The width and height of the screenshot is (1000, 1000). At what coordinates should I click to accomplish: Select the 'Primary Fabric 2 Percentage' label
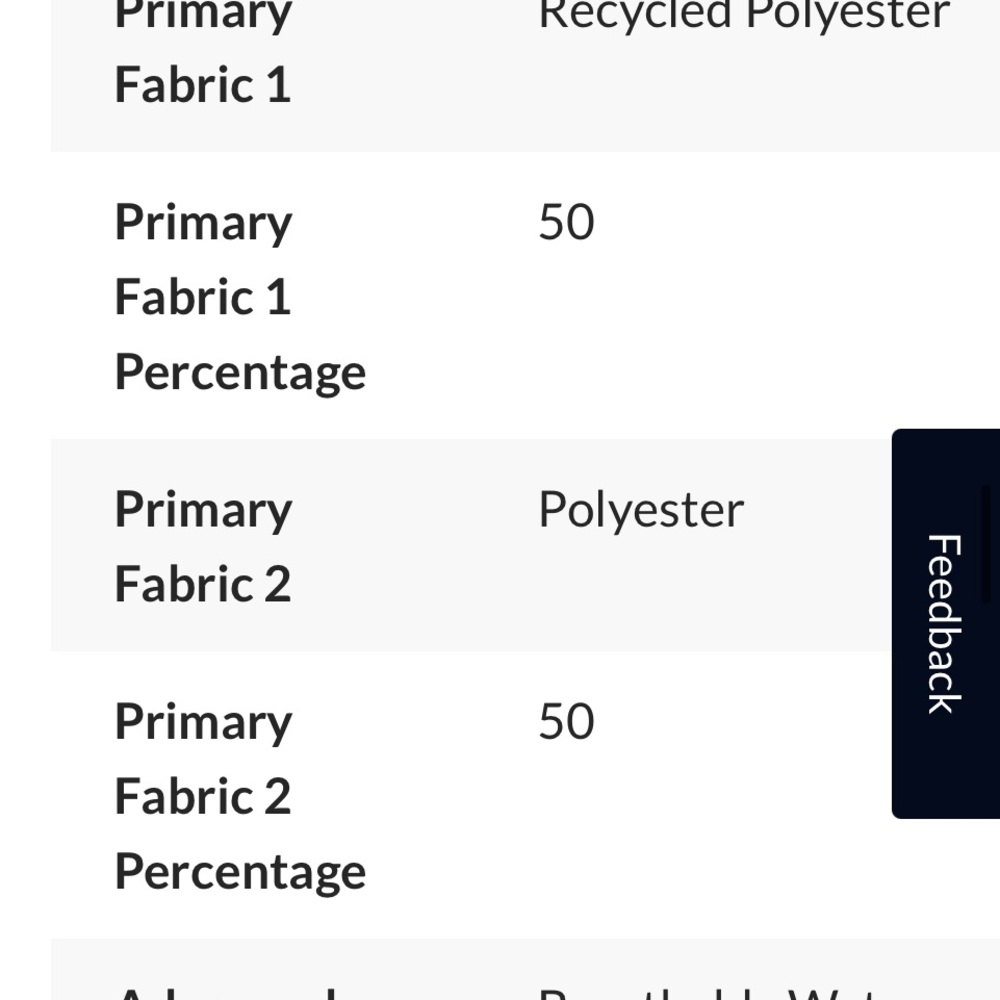coord(240,797)
